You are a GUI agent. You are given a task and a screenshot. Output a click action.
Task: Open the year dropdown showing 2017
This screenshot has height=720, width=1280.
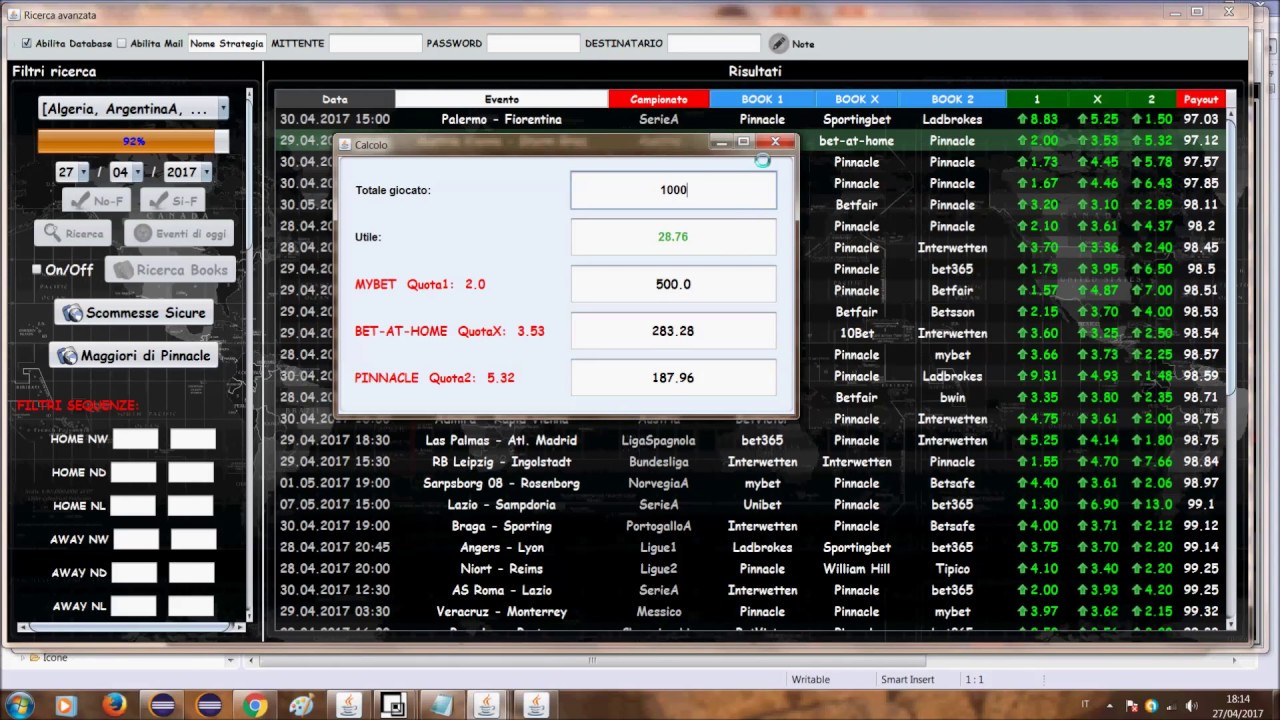[187, 172]
